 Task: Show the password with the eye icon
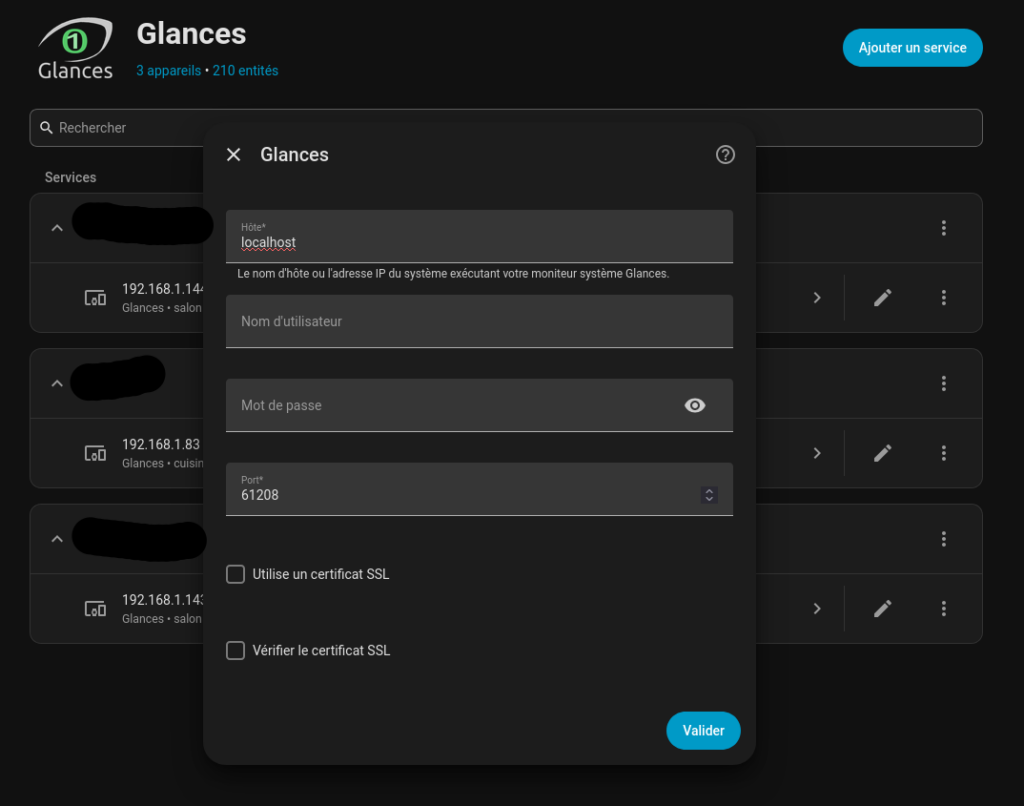coord(695,406)
